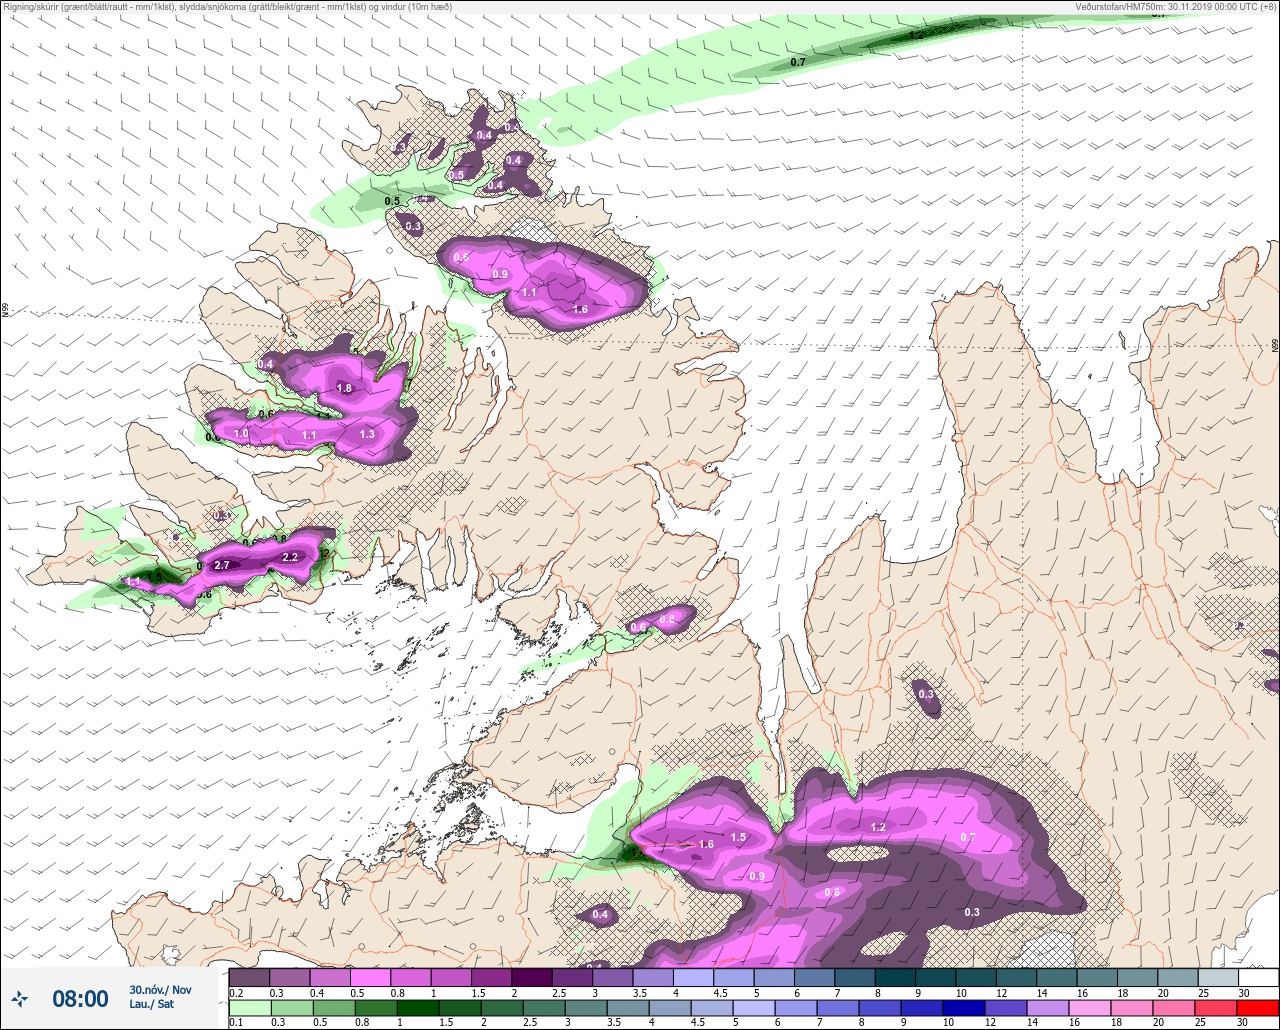Select upper legend swatch between 0.5 and 0.8
Image resolution: width=1280 pixels, height=1030 pixels.
pos(370,977)
